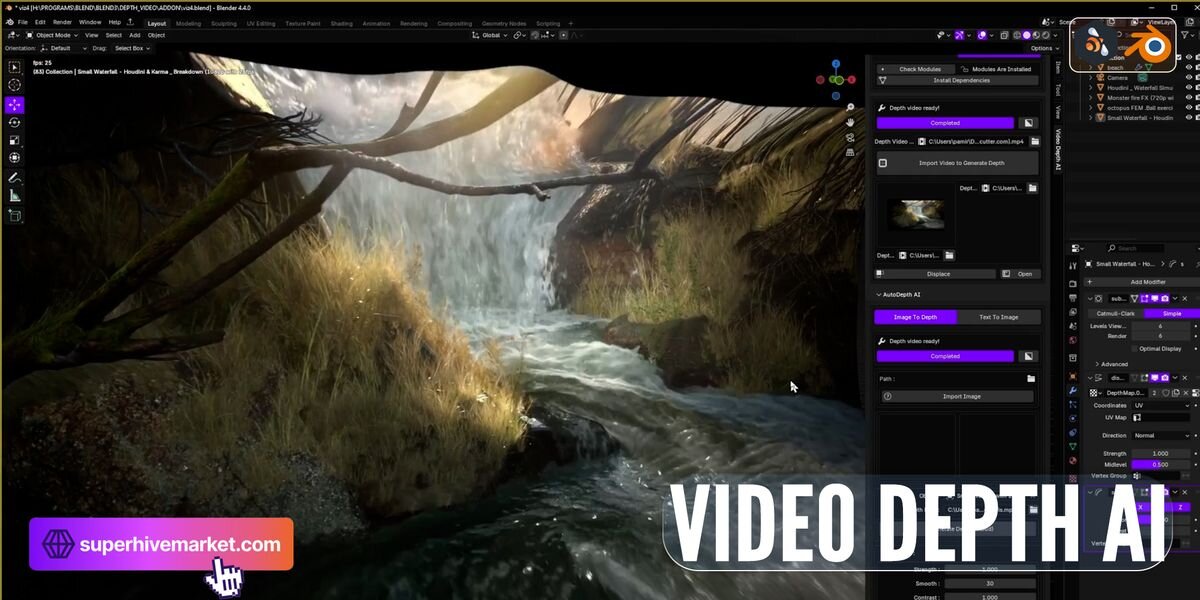Switch to the Modeling workspace tab
Screen dimensions: 1200x600
tap(188, 23)
